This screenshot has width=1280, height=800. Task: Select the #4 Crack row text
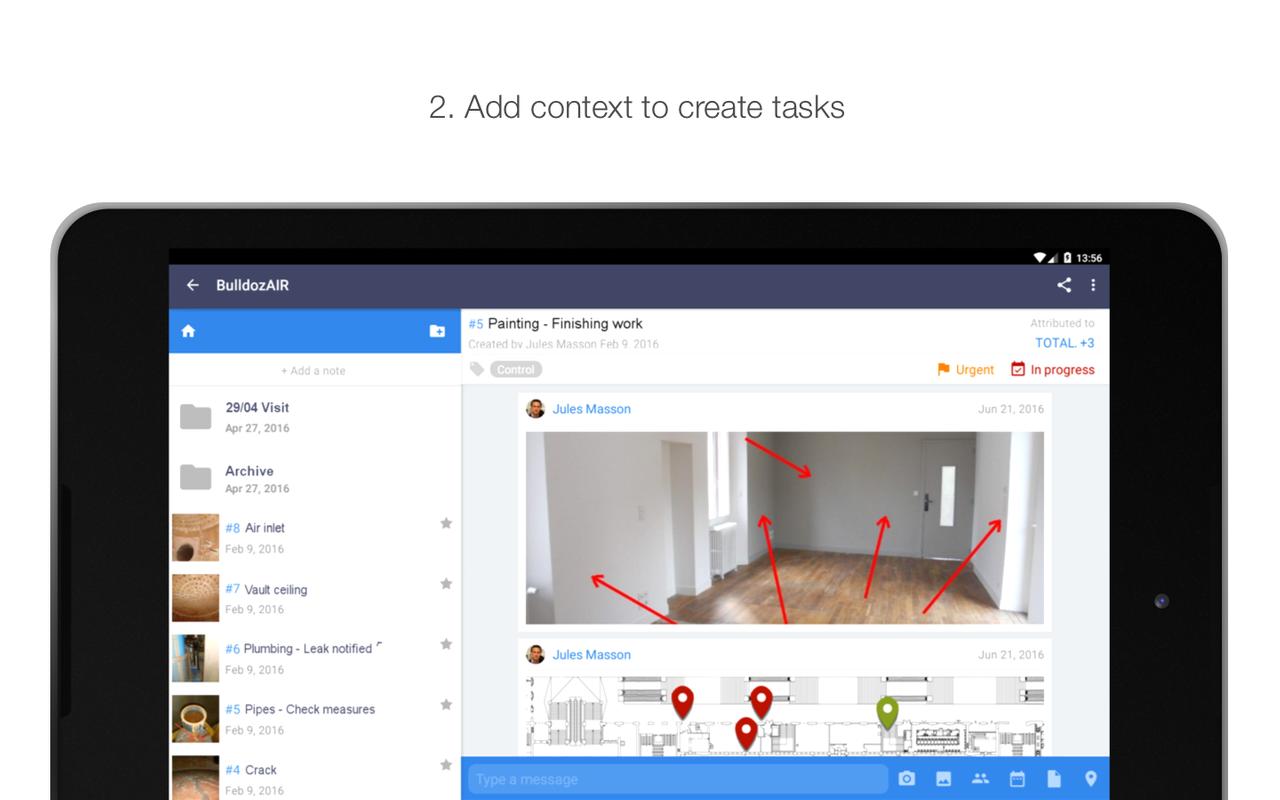pos(251,770)
